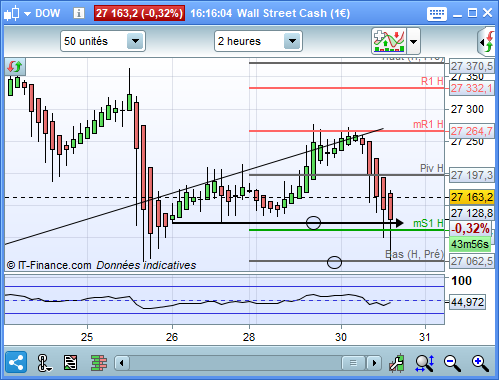The width and height of the screenshot is (499, 380).
Task: Maximize the DOW chart window
Action: (472, 13)
